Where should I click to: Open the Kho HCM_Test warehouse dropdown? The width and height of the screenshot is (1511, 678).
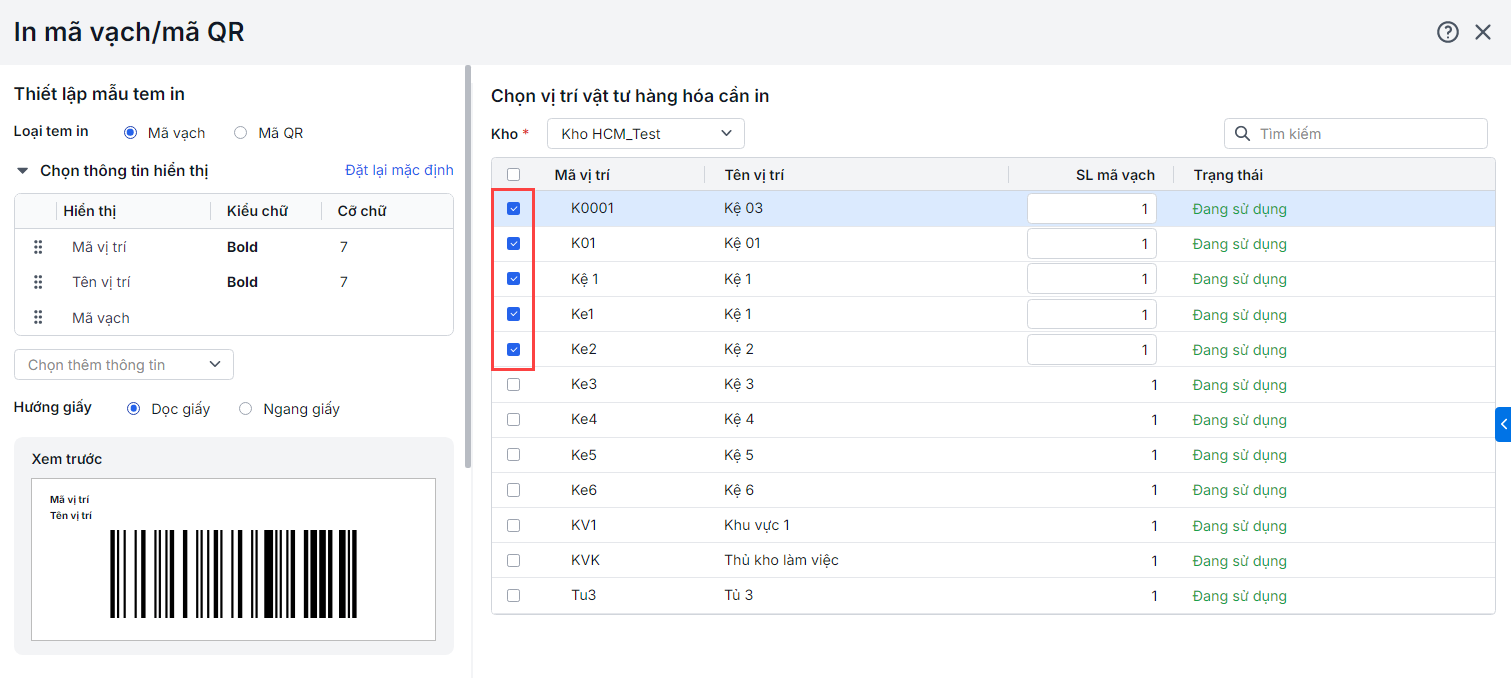645,134
